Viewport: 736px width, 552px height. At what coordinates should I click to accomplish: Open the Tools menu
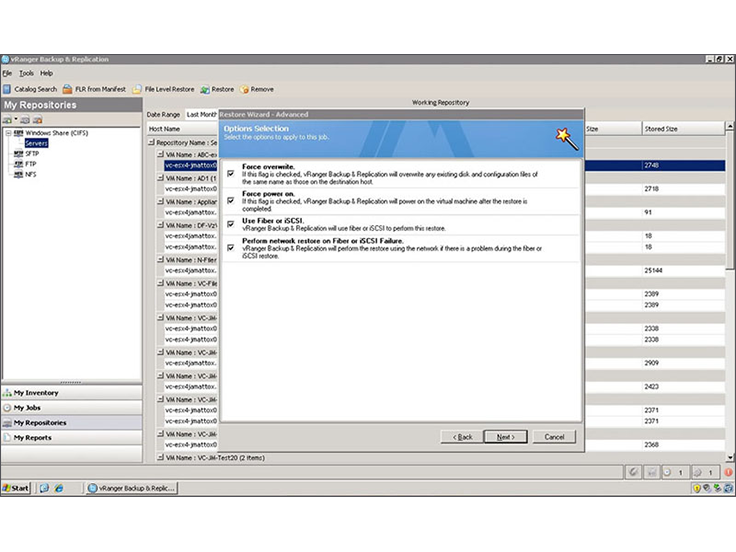26,73
